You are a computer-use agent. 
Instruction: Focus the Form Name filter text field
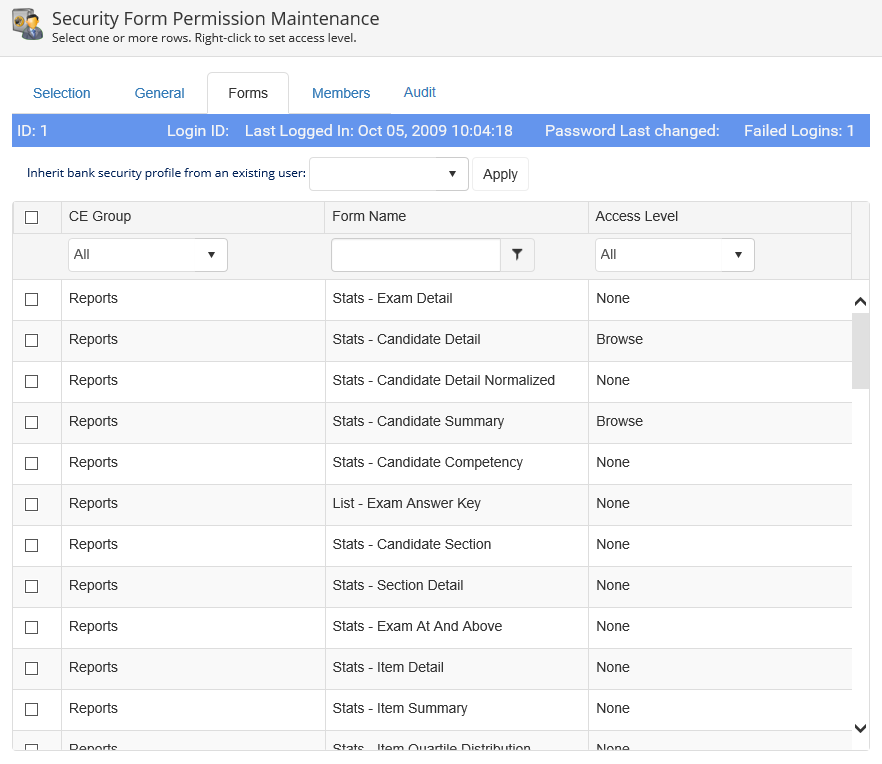tap(415, 255)
